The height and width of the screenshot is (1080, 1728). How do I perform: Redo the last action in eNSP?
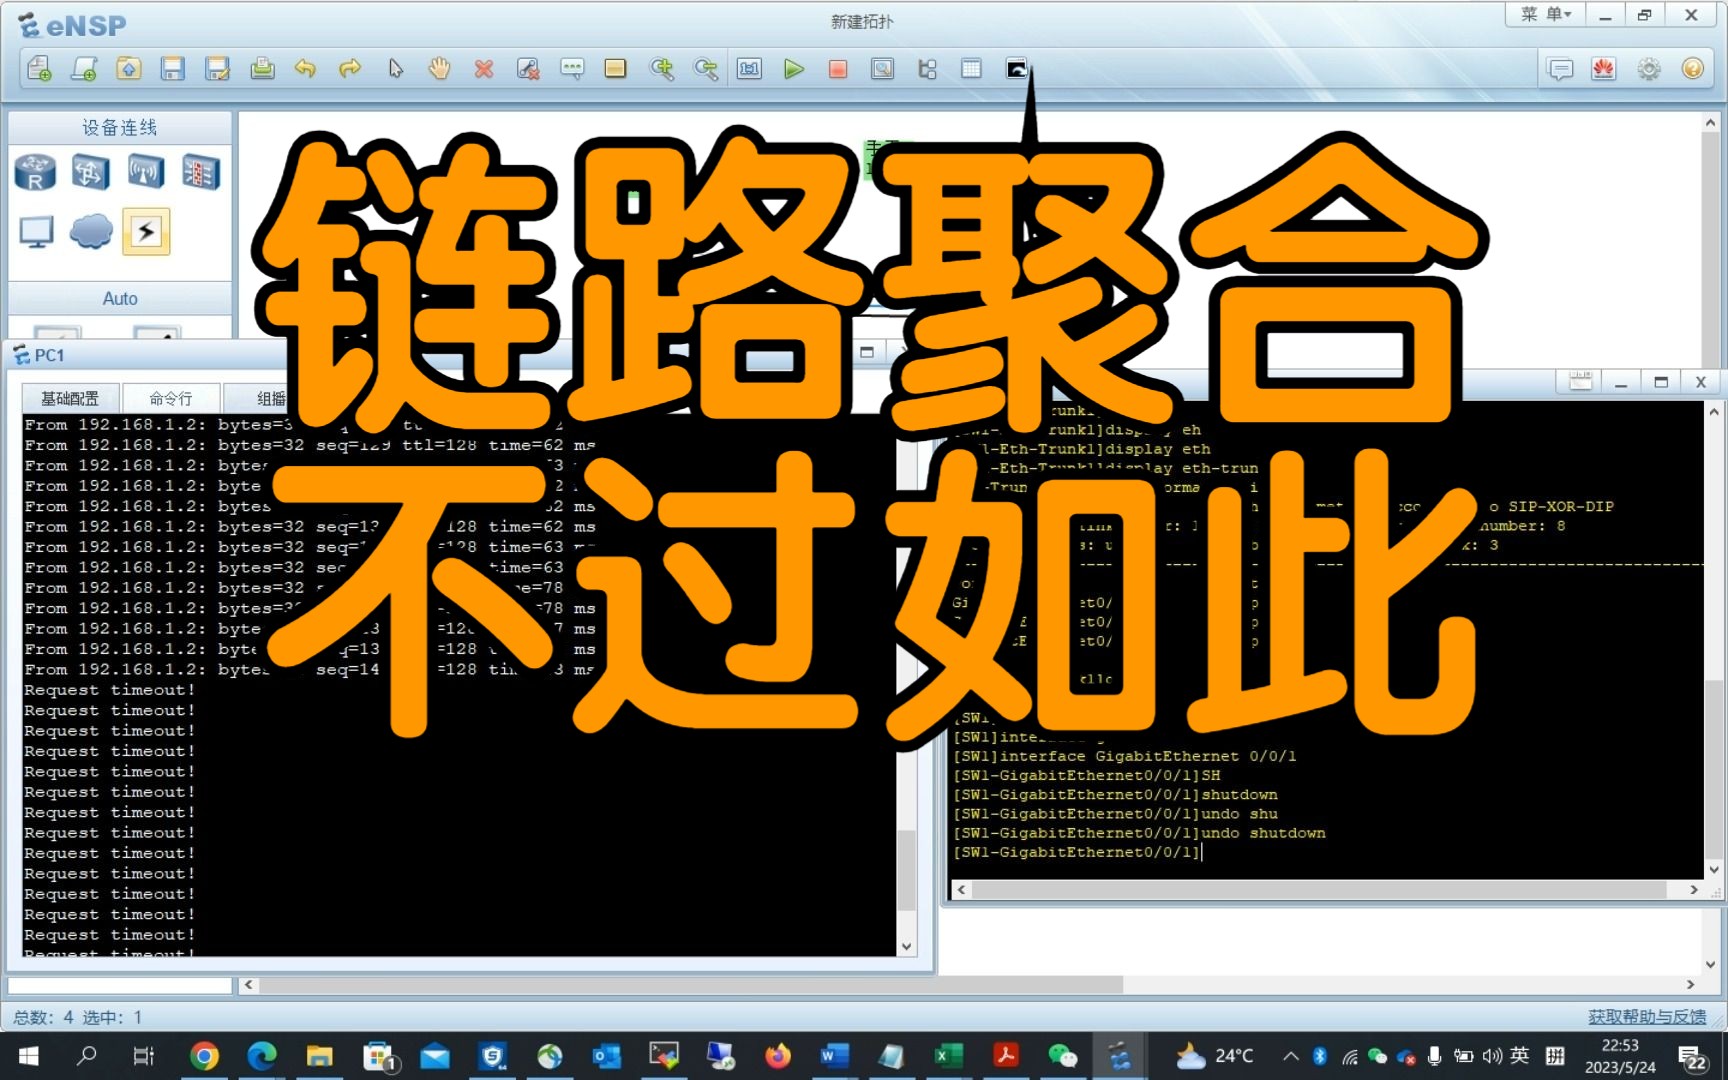coord(350,69)
